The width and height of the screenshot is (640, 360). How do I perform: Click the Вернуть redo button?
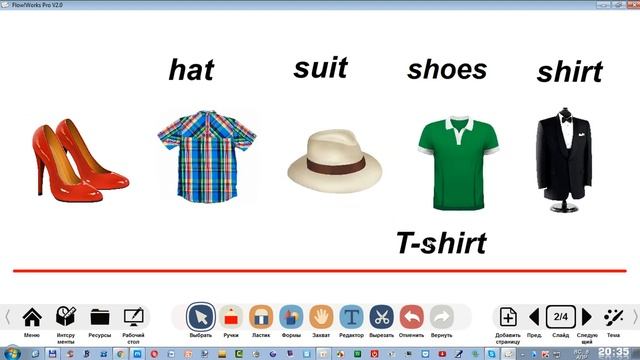[x=442, y=317]
